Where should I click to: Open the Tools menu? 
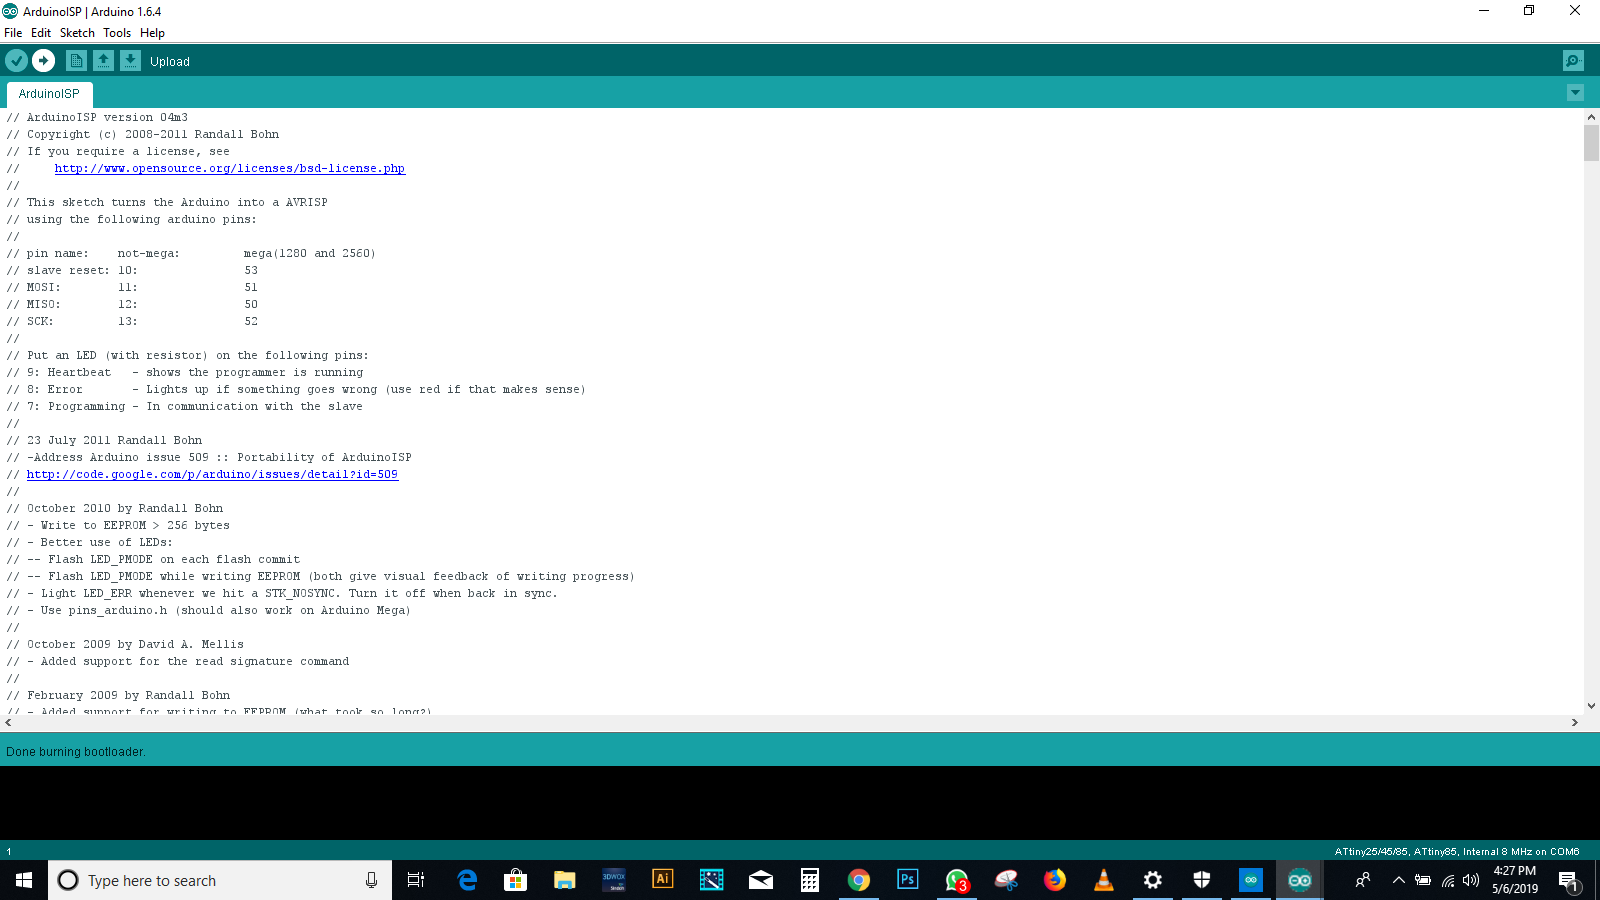pyautogui.click(x=117, y=33)
